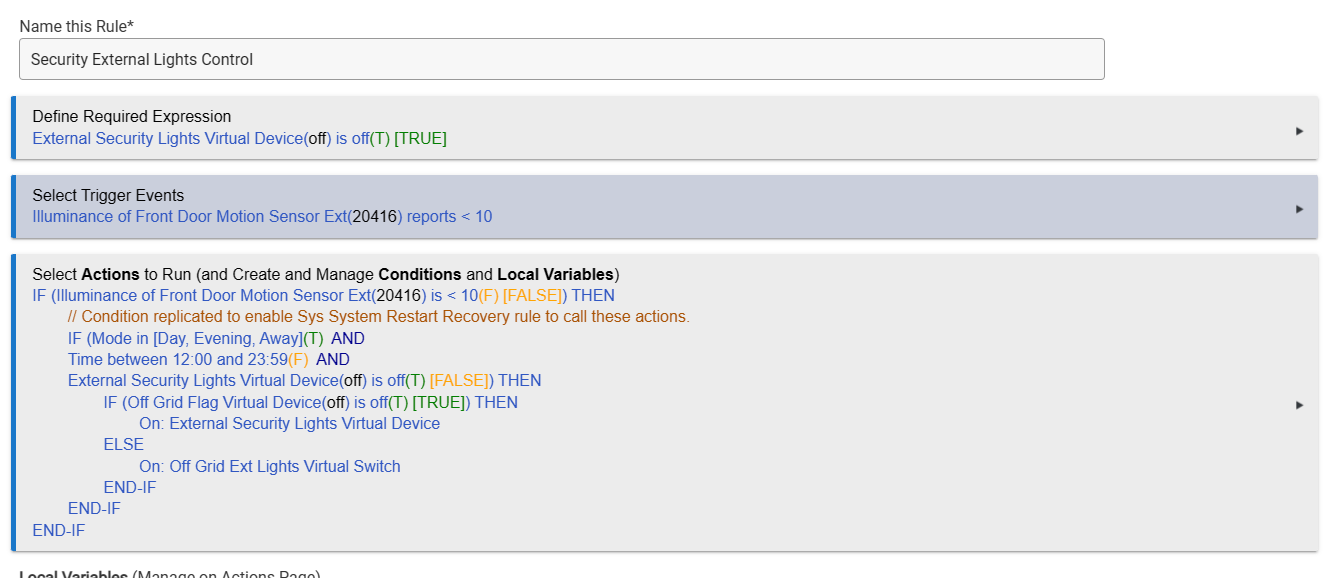The width and height of the screenshot is (1338, 578).
Task: Open the Select Actions to Run heading
Action: [x=325, y=274]
